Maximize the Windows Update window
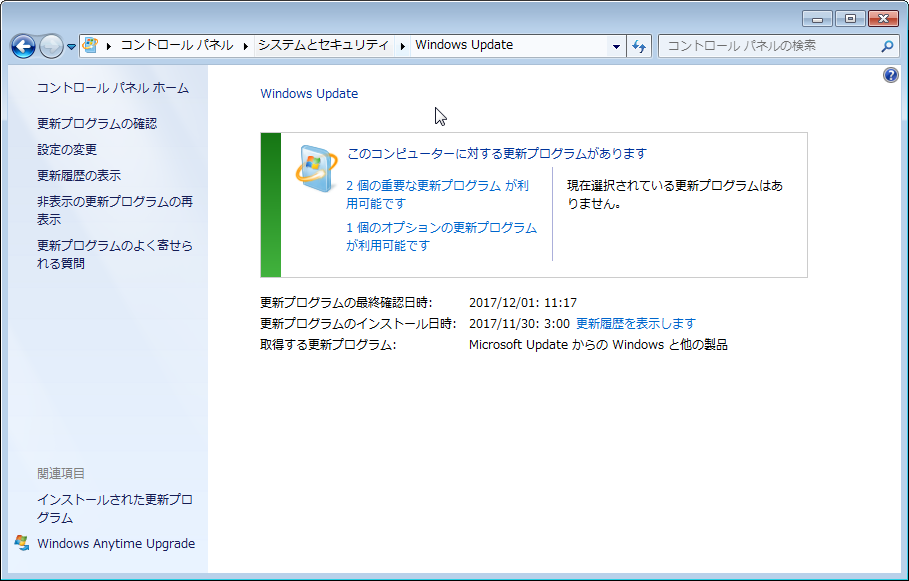 click(850, 19)
